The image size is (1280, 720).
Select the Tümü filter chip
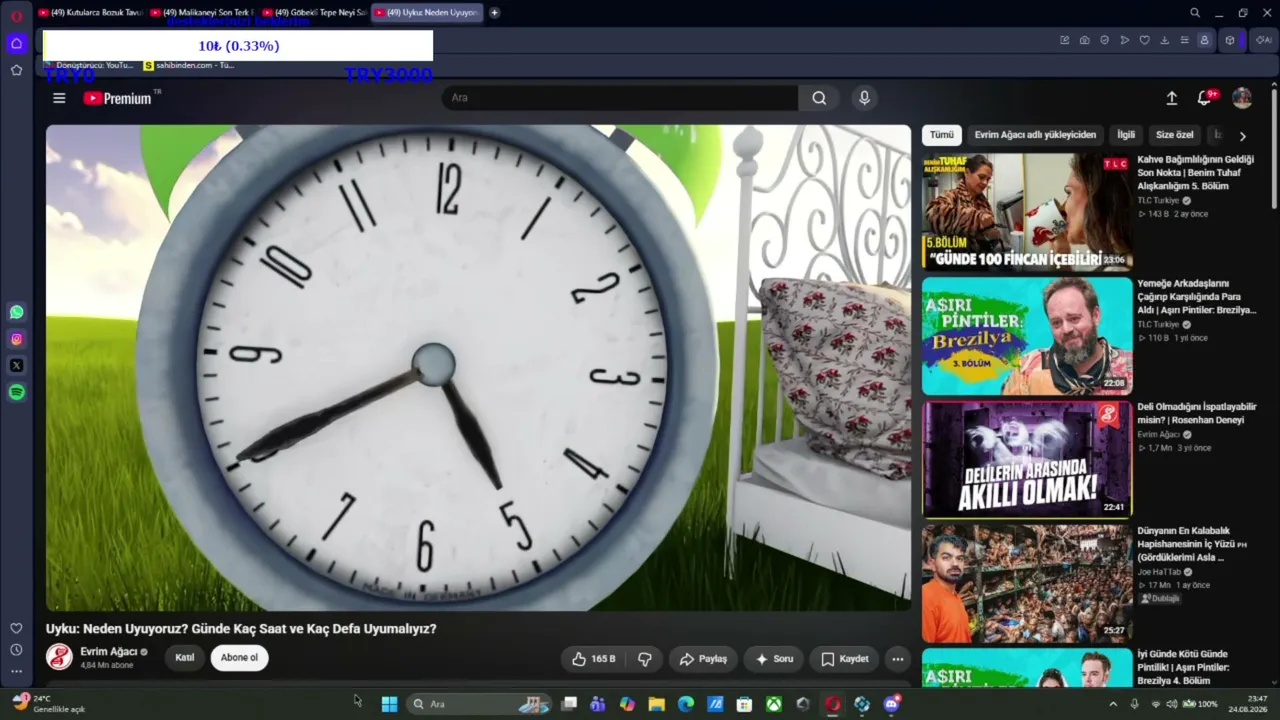[x=942, y=135]
